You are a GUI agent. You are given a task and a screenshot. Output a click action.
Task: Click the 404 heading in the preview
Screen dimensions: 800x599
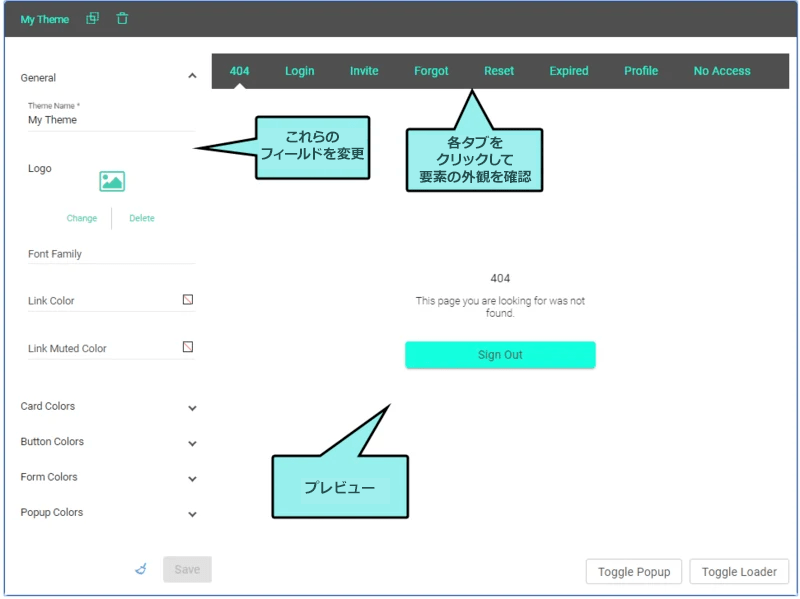pos(500,278)
